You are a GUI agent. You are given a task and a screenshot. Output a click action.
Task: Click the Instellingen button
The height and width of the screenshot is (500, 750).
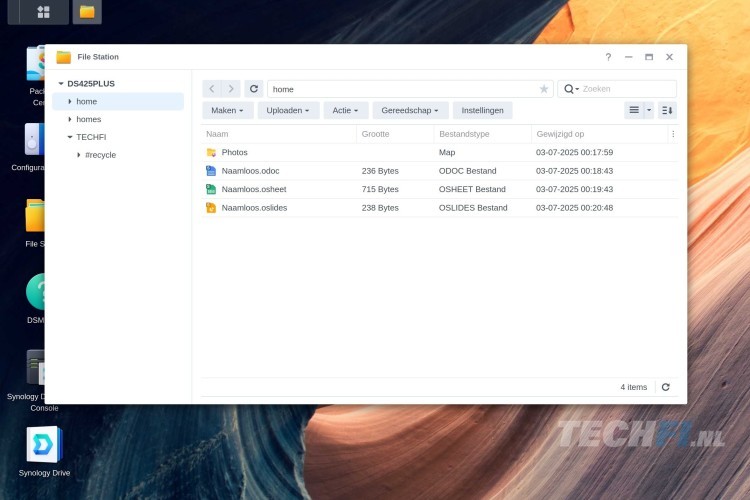(482, 111)
